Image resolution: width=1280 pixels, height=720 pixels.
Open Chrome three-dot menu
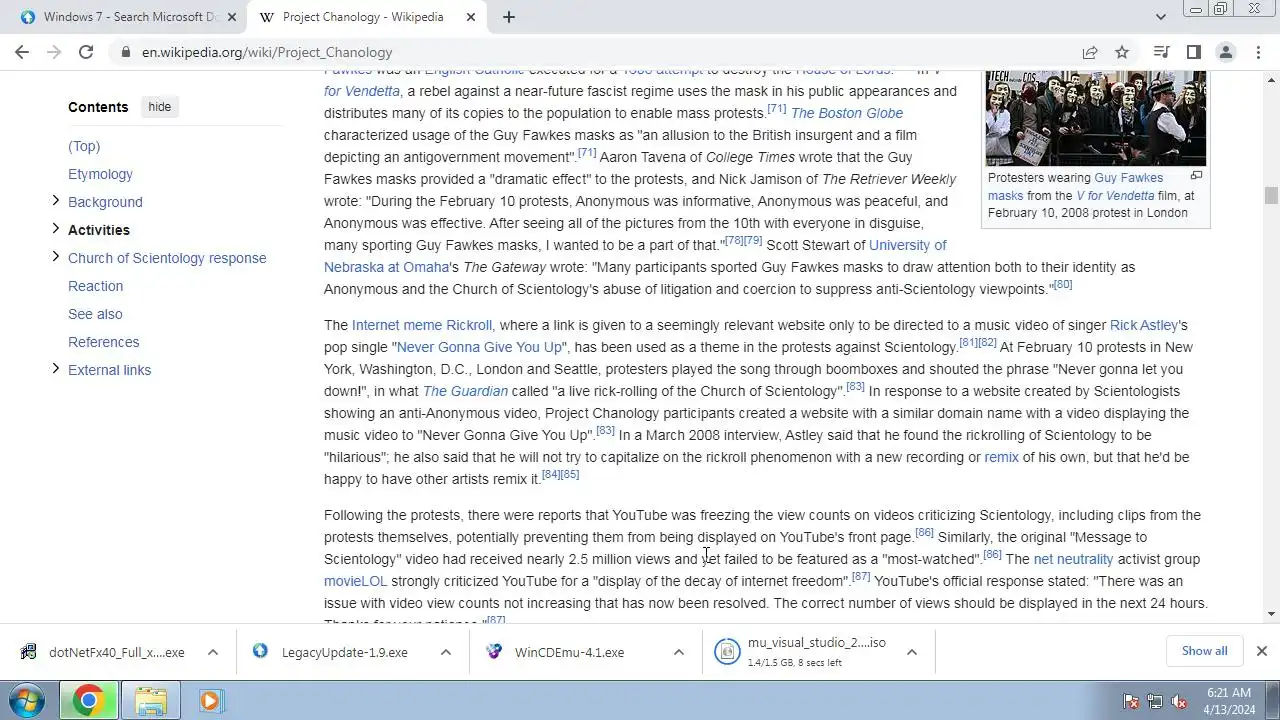1257,52
